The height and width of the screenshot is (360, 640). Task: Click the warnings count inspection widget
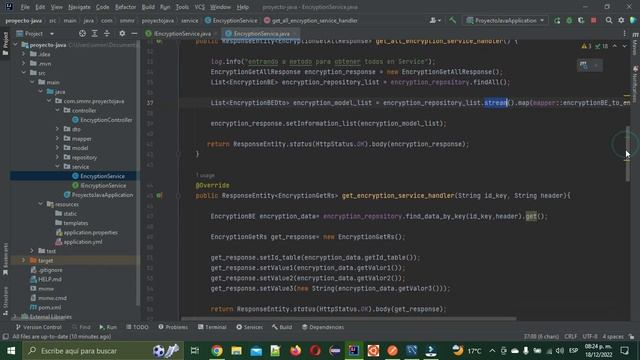[586, 46]
